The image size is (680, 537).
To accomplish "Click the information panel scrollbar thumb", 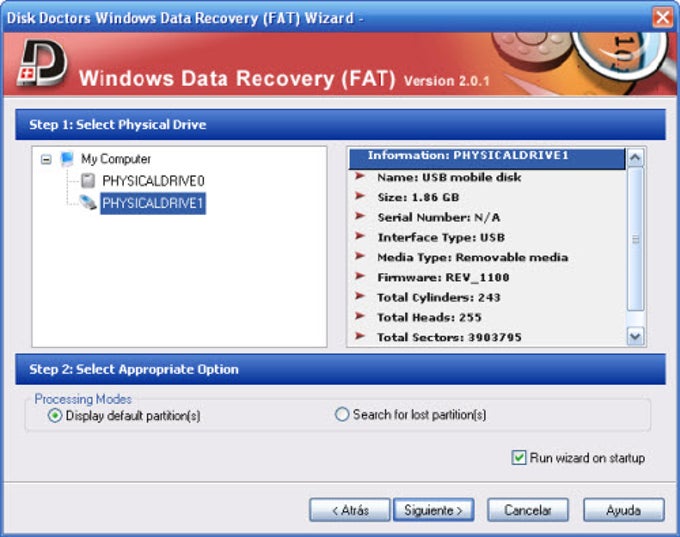I will click(635, 239).
